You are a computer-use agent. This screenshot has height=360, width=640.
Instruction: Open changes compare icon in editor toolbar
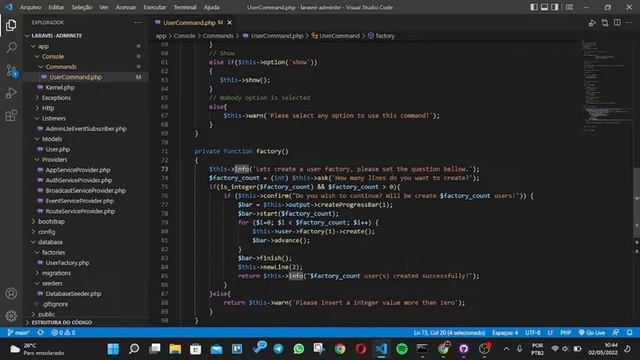coord(604,23)
